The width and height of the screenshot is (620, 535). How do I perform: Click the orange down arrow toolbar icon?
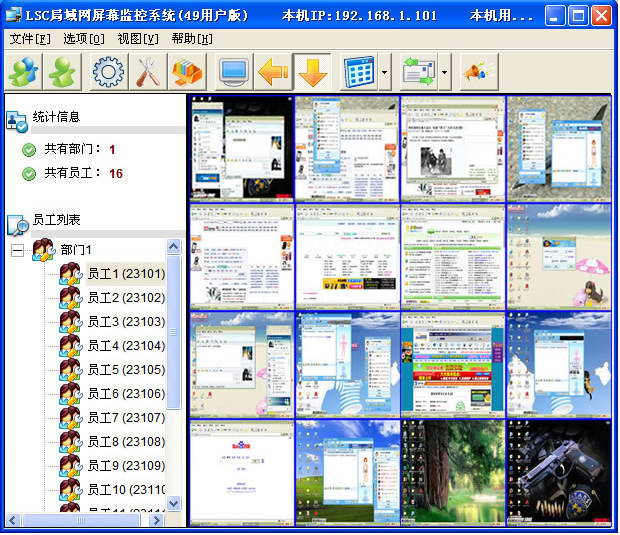point(312,72)
